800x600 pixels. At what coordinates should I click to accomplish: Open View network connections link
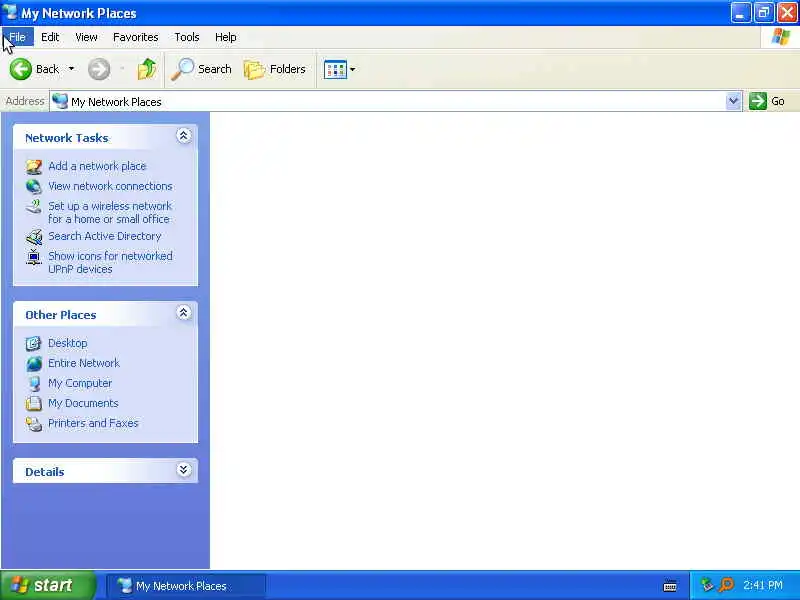tap(110, 186)
